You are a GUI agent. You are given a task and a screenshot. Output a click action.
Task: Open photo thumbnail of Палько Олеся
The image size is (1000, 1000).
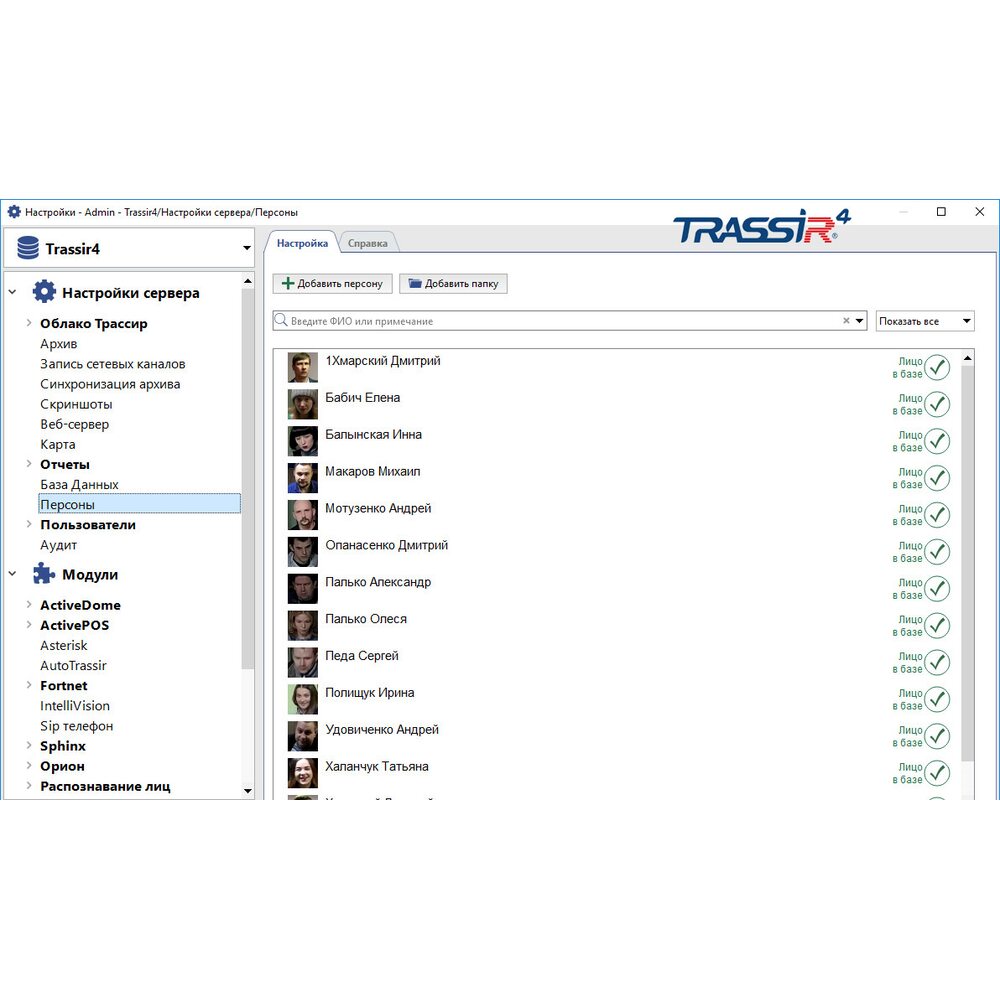[302, 625]
